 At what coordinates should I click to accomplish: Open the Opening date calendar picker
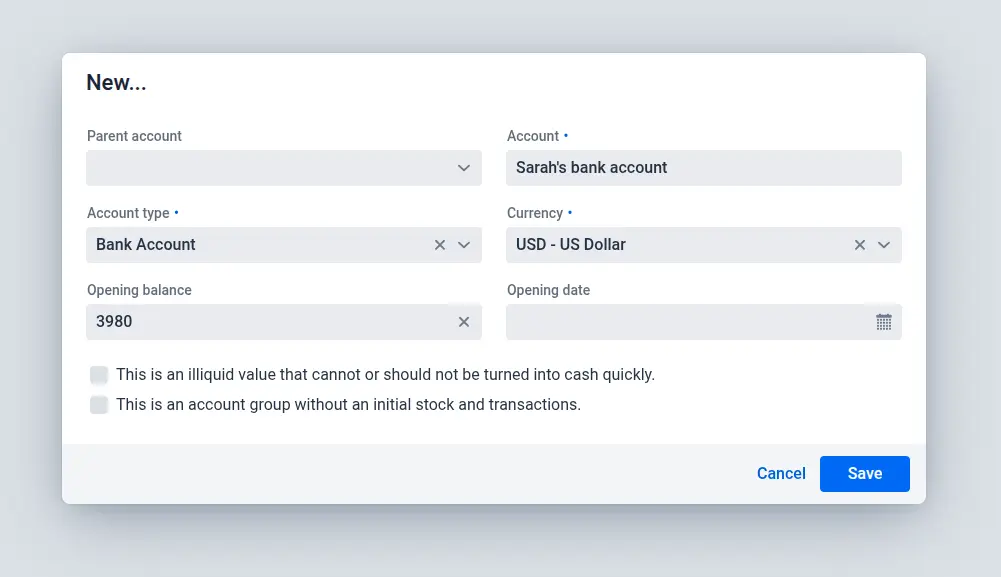[x=883, y=322]
